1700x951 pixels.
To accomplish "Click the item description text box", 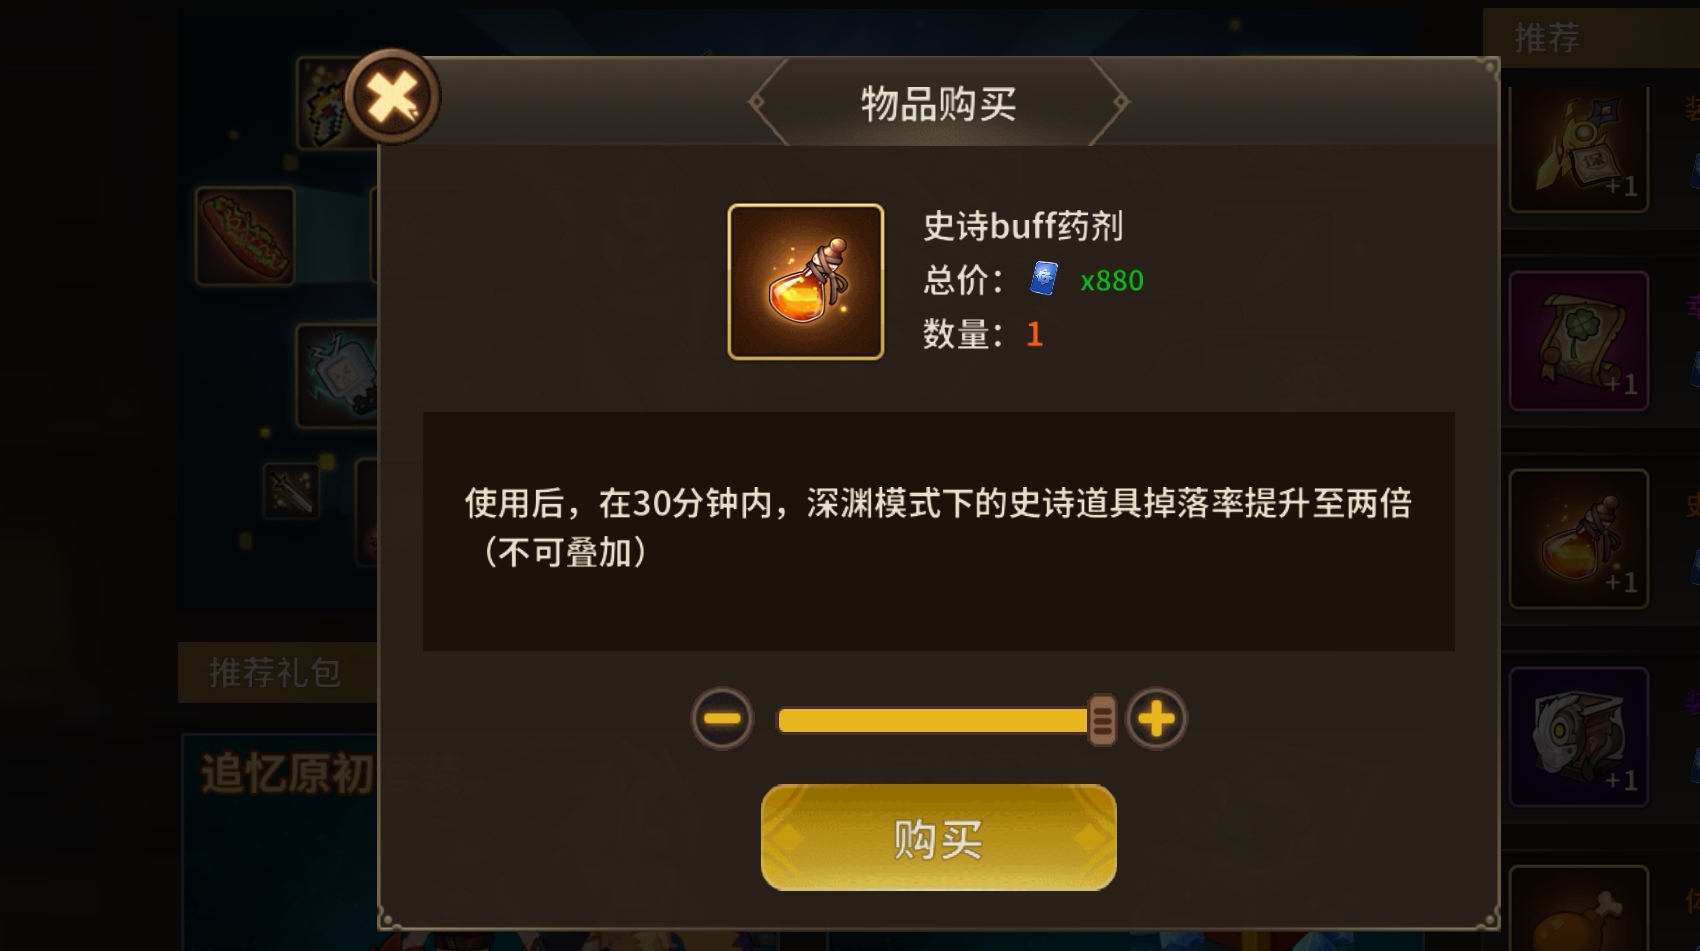I will (938, 531).
